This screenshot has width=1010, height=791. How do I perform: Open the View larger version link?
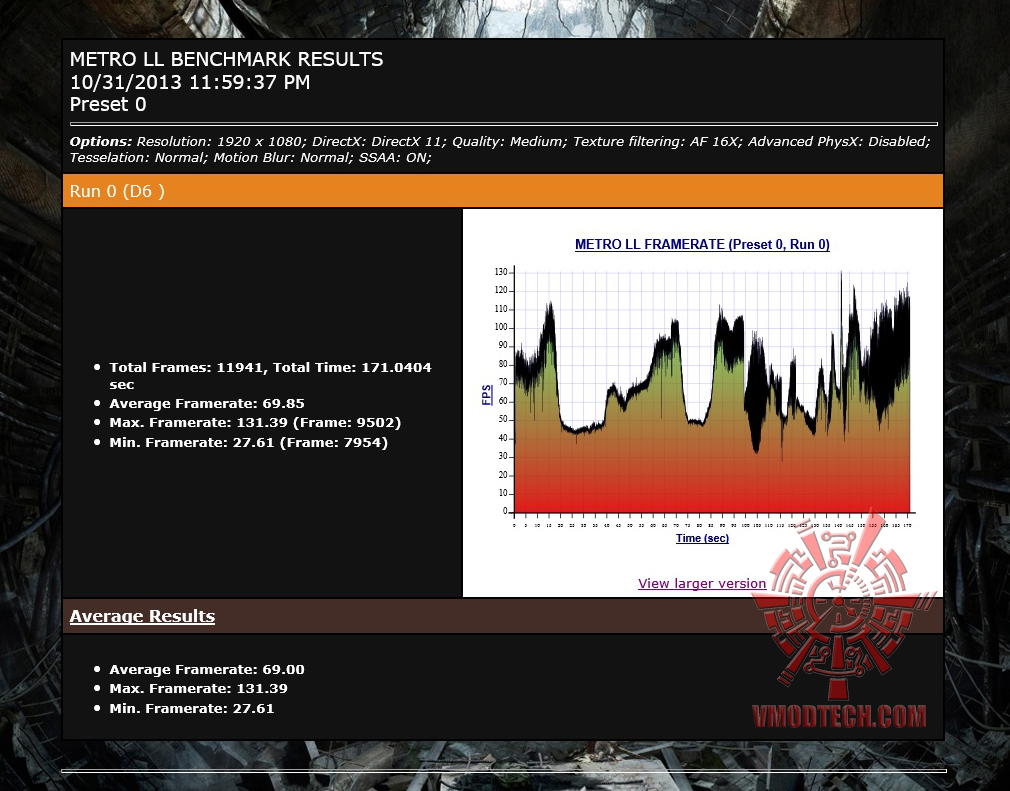coord(701,584)
